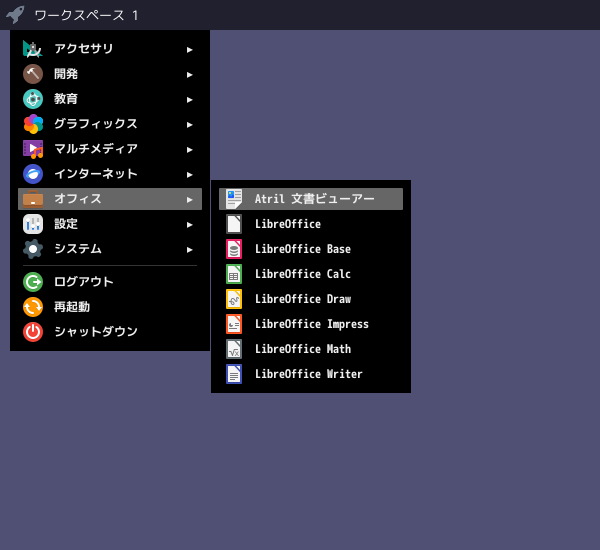
Task: Click the システム gear icon
Action: tap(33, 249)
